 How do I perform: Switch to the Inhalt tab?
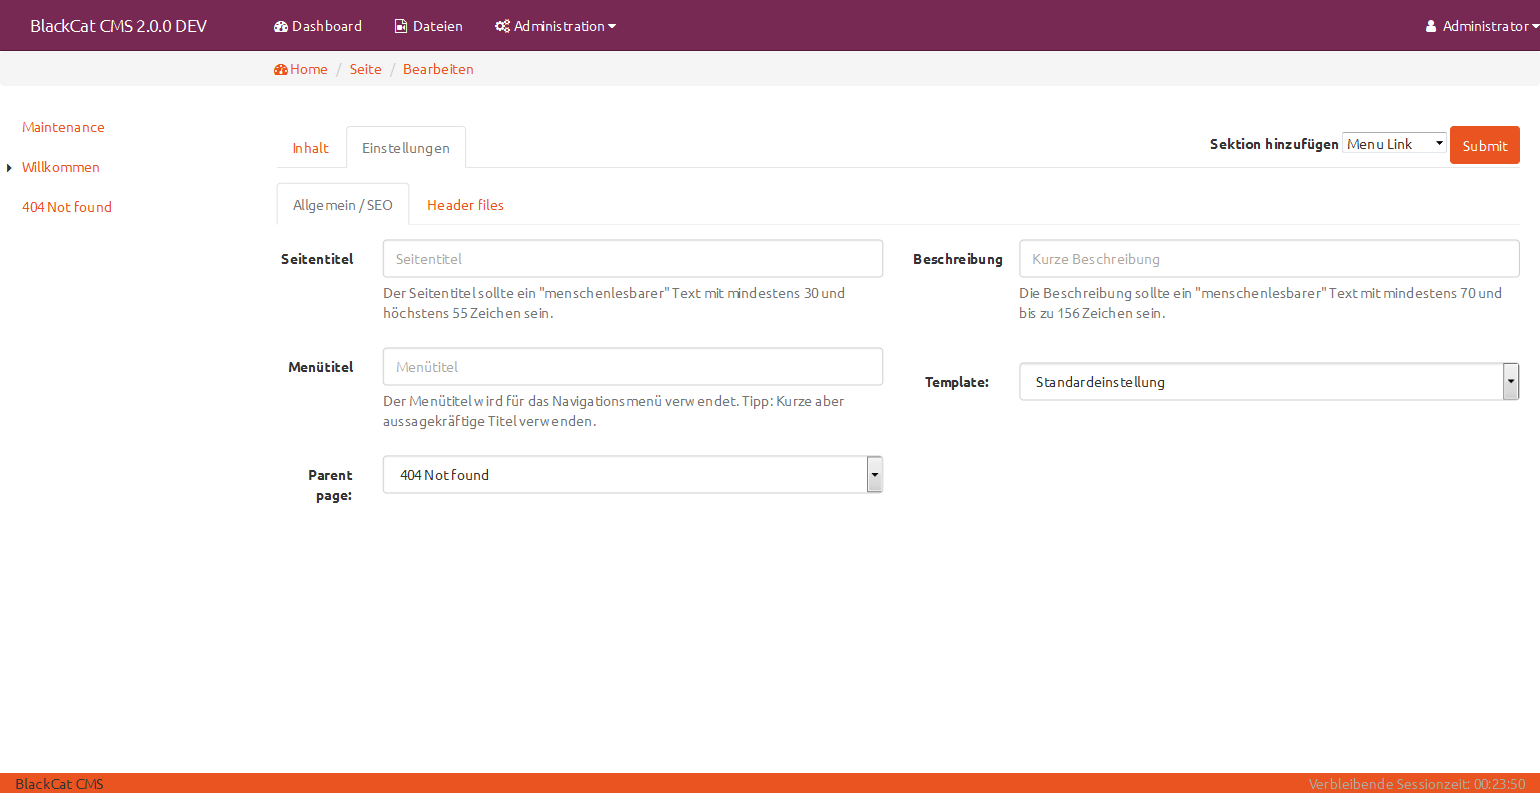coord(310,148)
